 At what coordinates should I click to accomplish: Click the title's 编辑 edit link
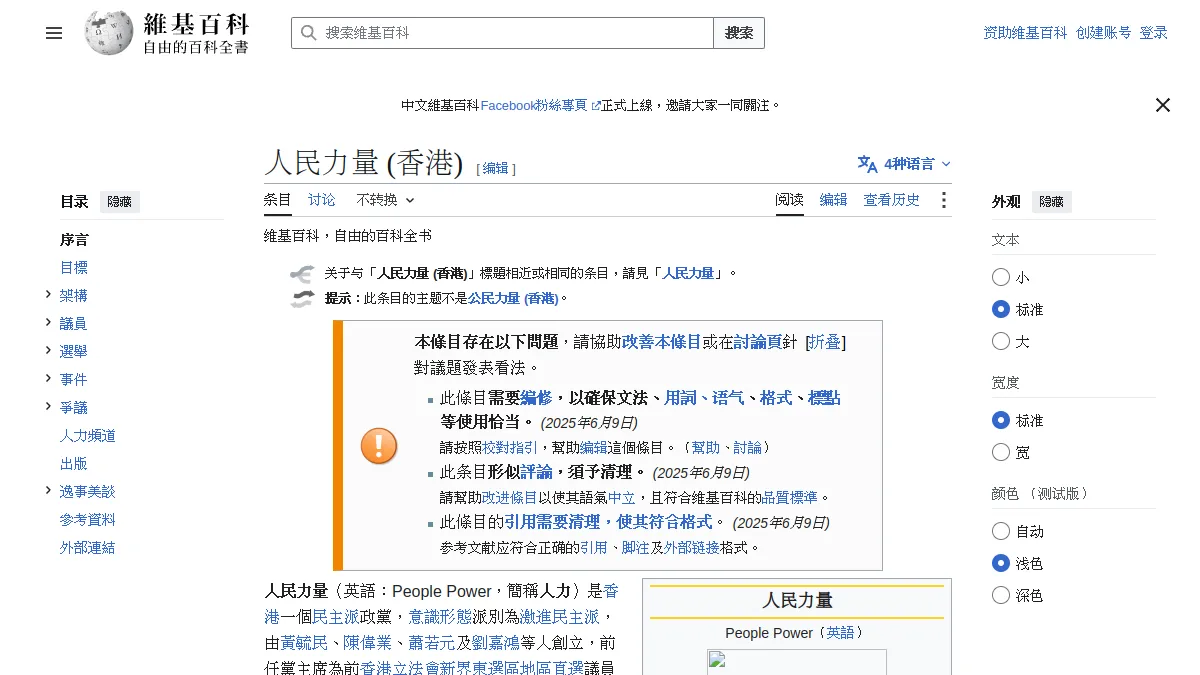coord(496,168)
